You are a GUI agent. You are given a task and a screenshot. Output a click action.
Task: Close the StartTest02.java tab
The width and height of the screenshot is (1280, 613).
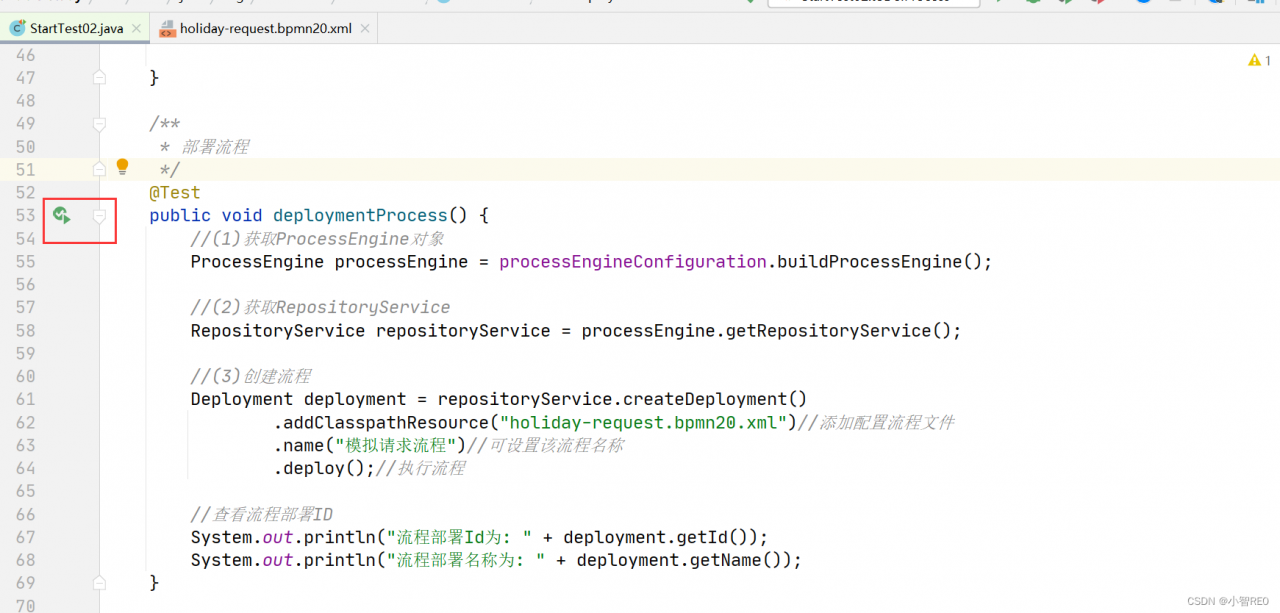click(136, 29)
